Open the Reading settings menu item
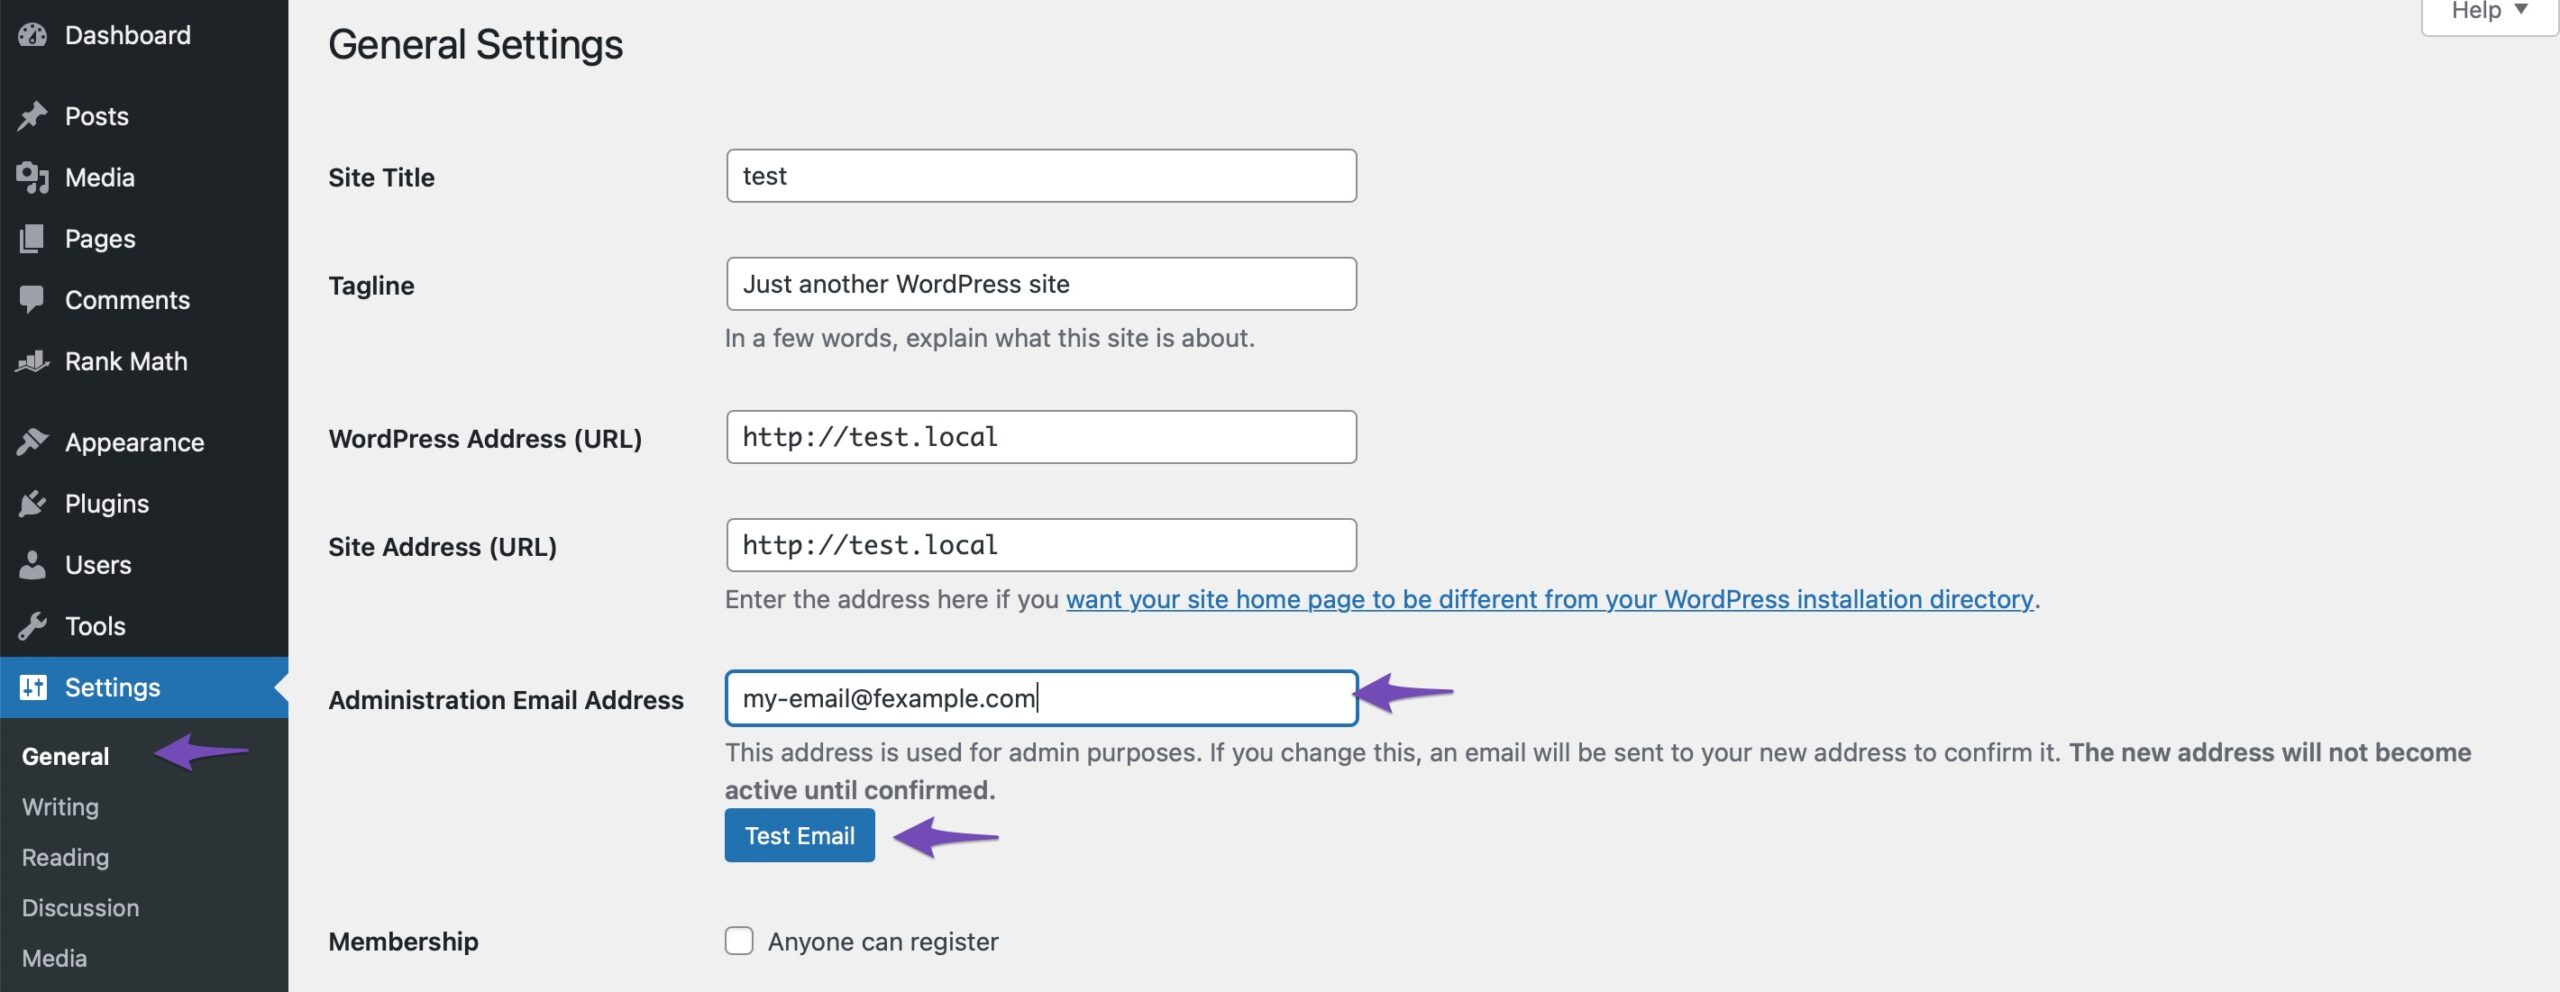 click(65, 856)
